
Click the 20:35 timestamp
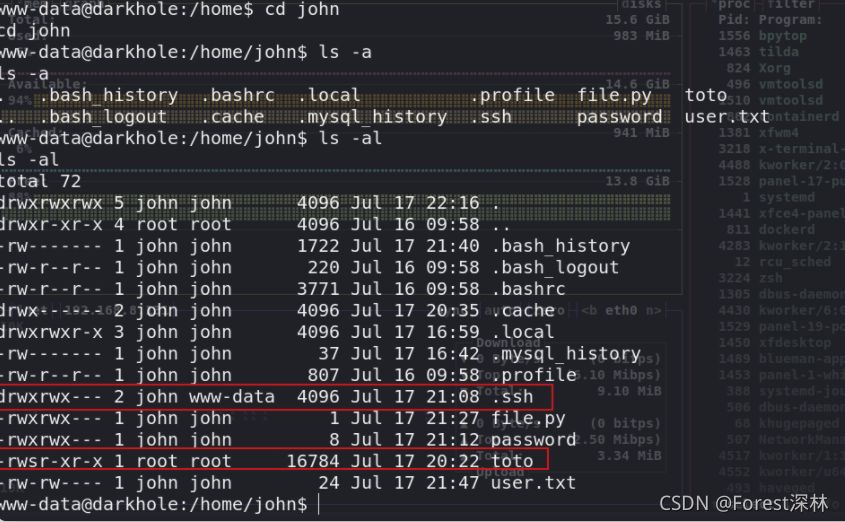pyautogui.click(x=453, y=311)
